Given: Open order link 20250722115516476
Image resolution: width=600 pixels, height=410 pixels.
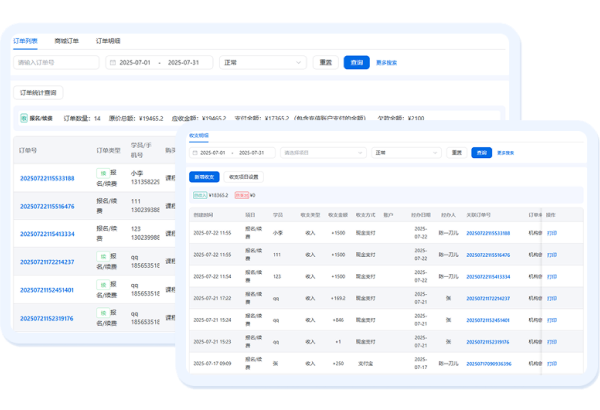Looking at the screenshot, I should tap(47, 206).
